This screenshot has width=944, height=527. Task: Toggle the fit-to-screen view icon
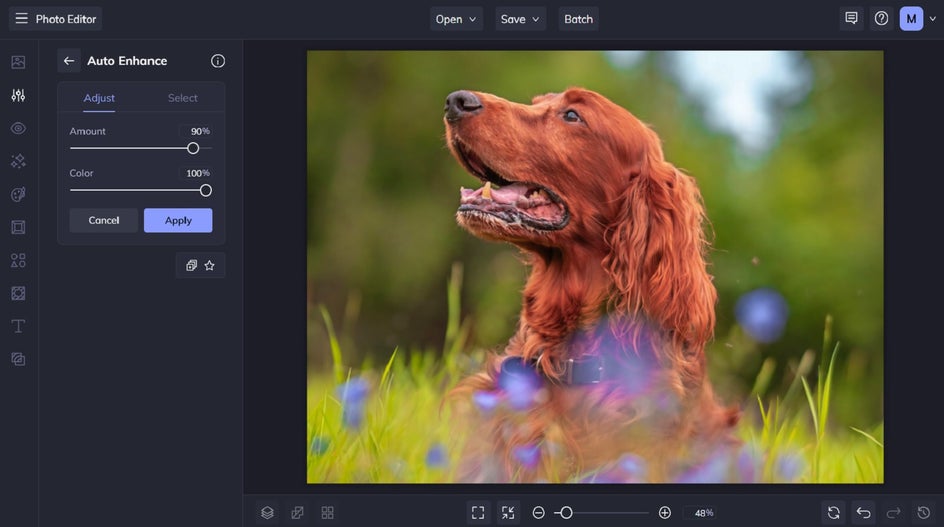pyautogui.click(x=478, y=512)
